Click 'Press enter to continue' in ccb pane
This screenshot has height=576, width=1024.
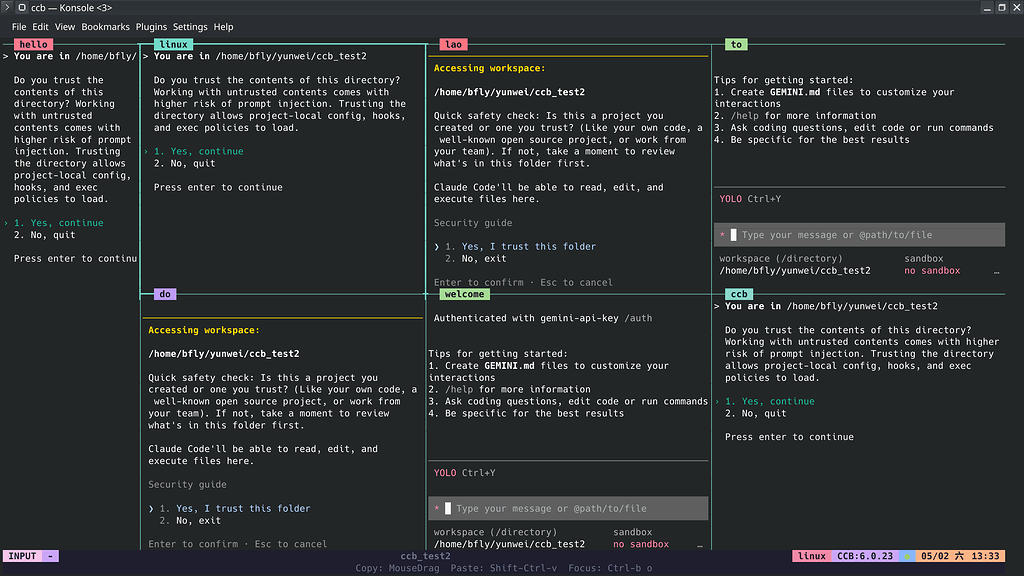click(x=789, y=437)
